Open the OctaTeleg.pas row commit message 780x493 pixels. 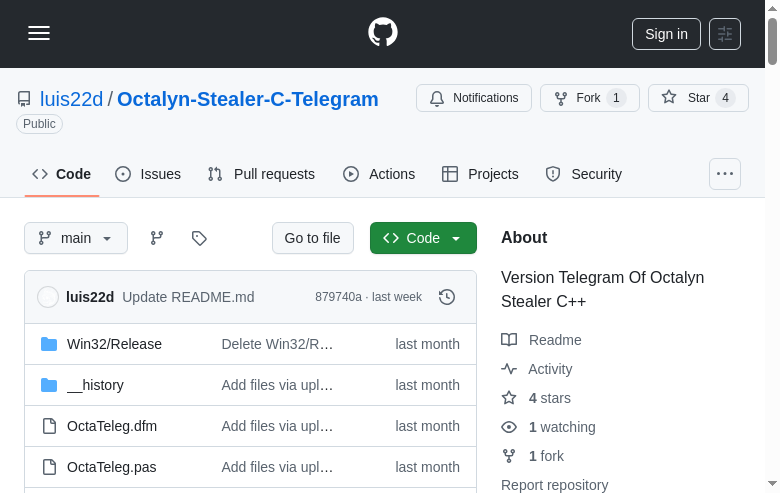click(x=277, y=467)
